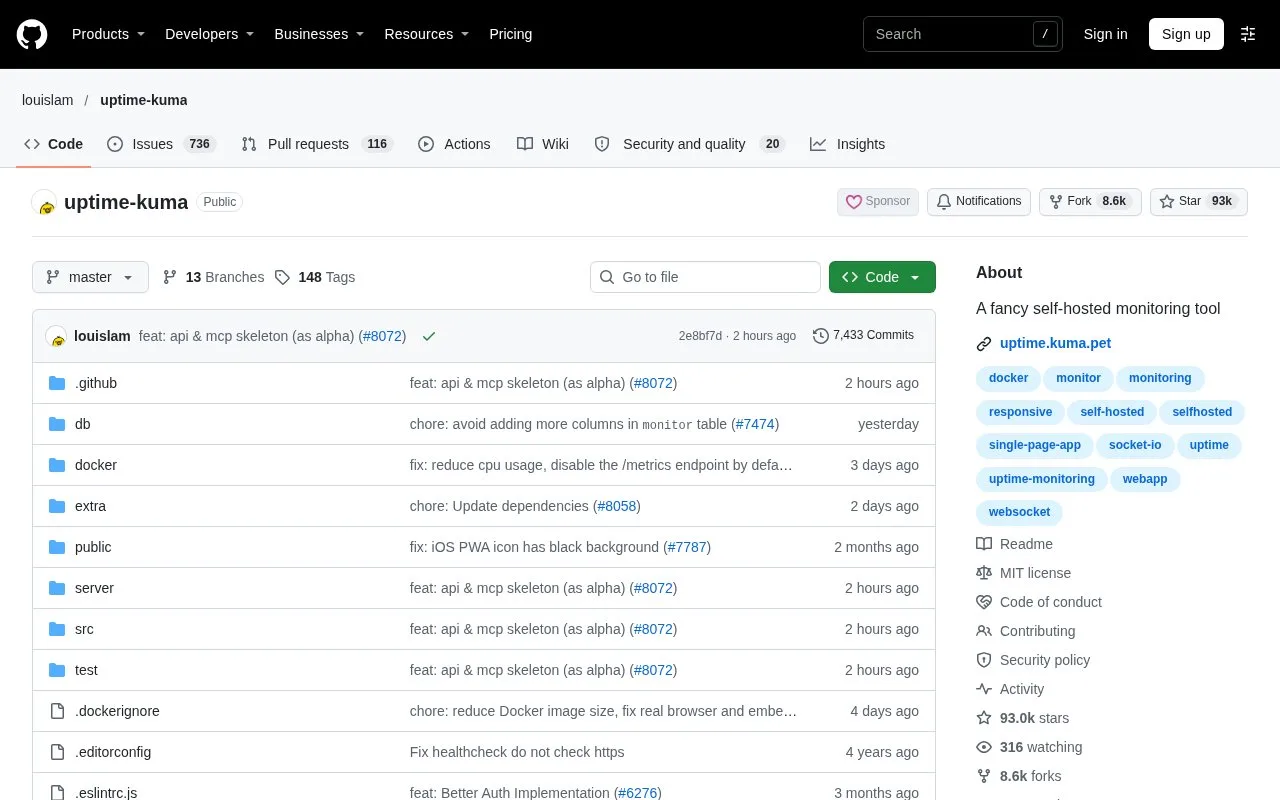Click the Sponsor button

(x=878, y=202)
